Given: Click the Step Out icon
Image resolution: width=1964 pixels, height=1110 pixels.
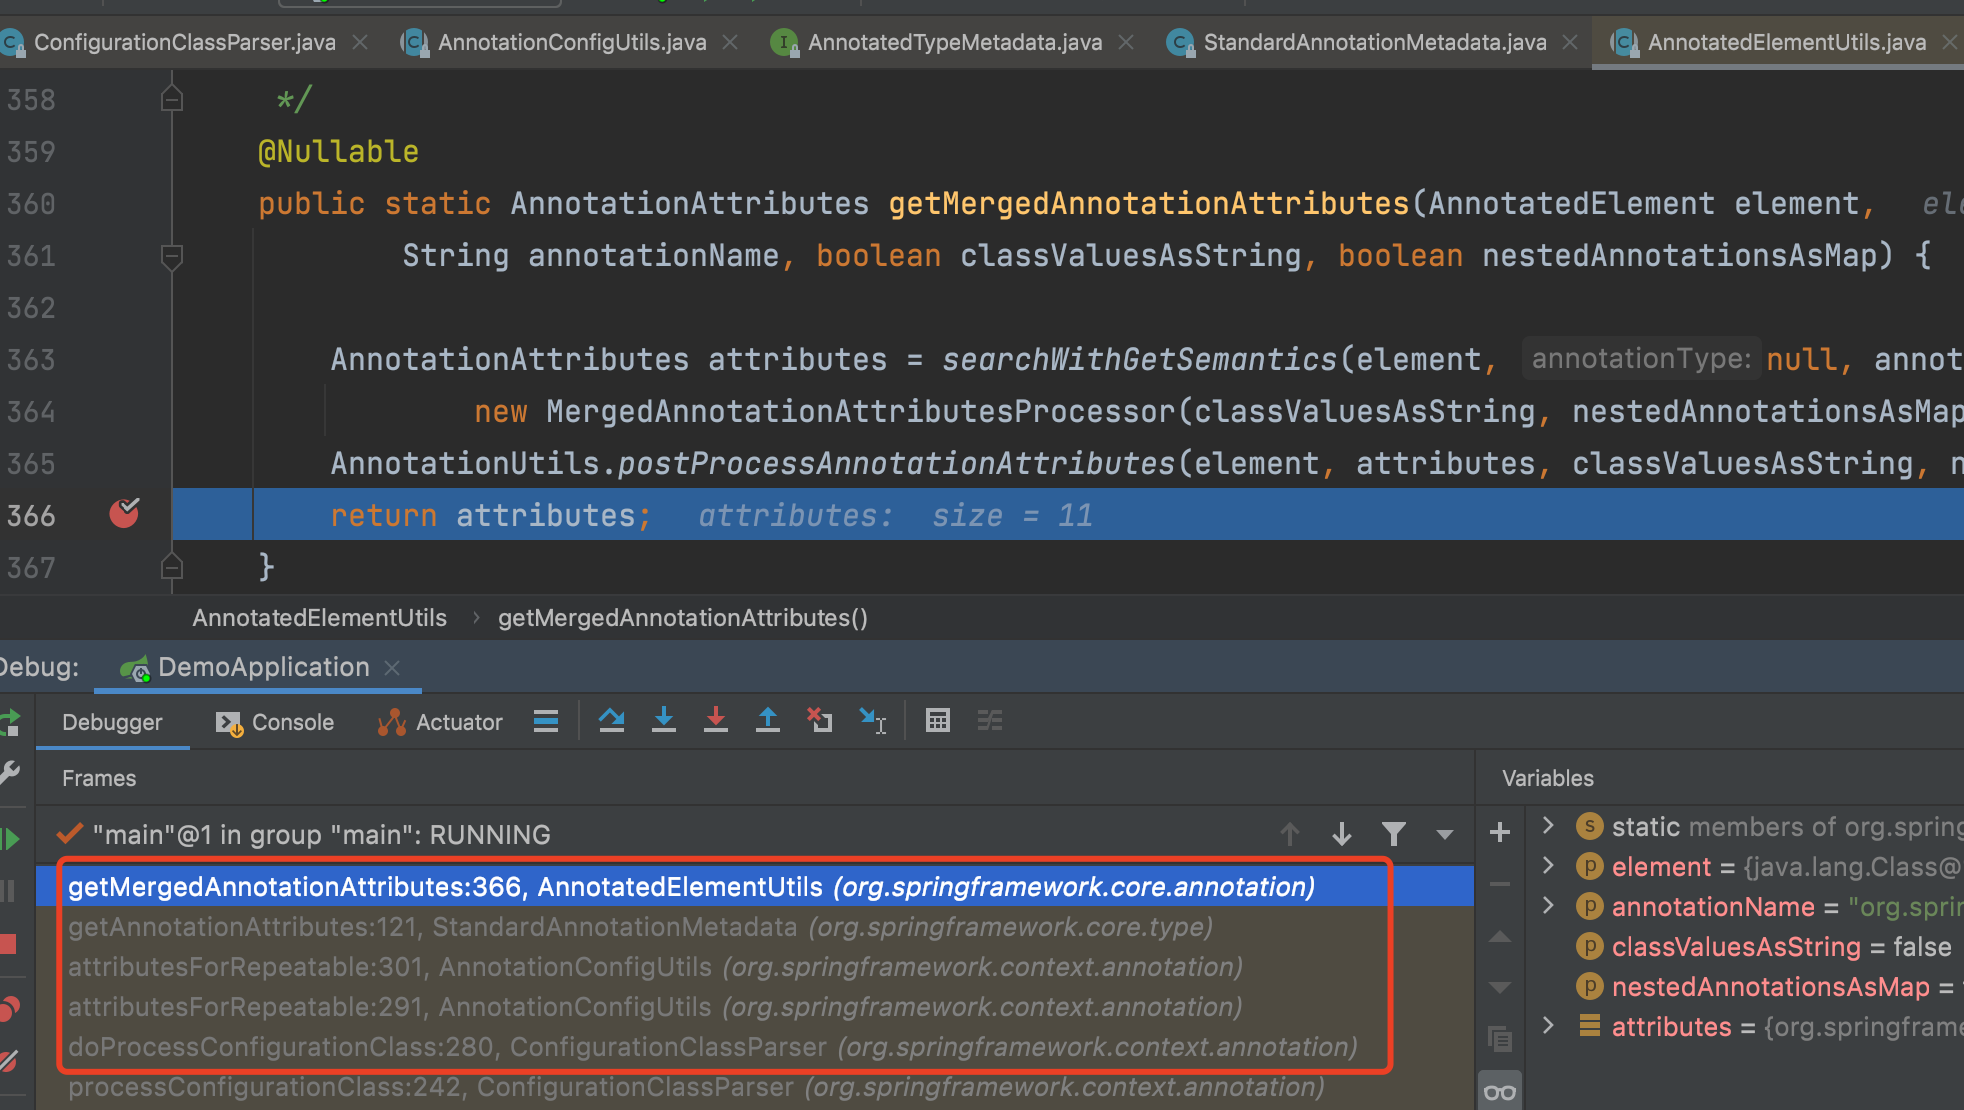Looking at the screenshot, I should click(x=767, y=721).
